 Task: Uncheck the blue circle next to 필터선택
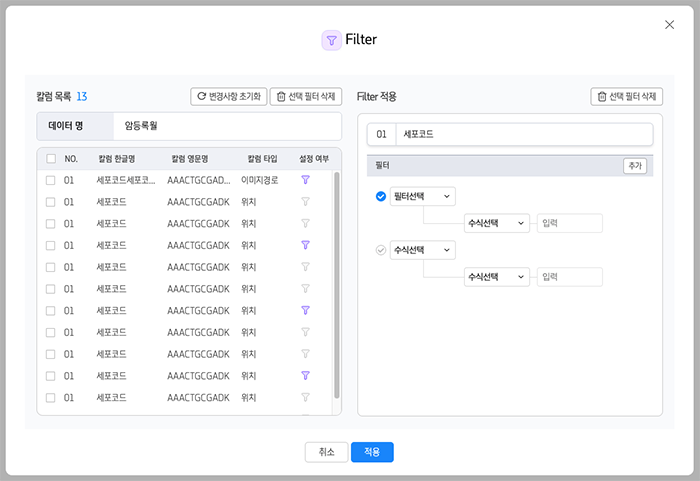(380, 197)
